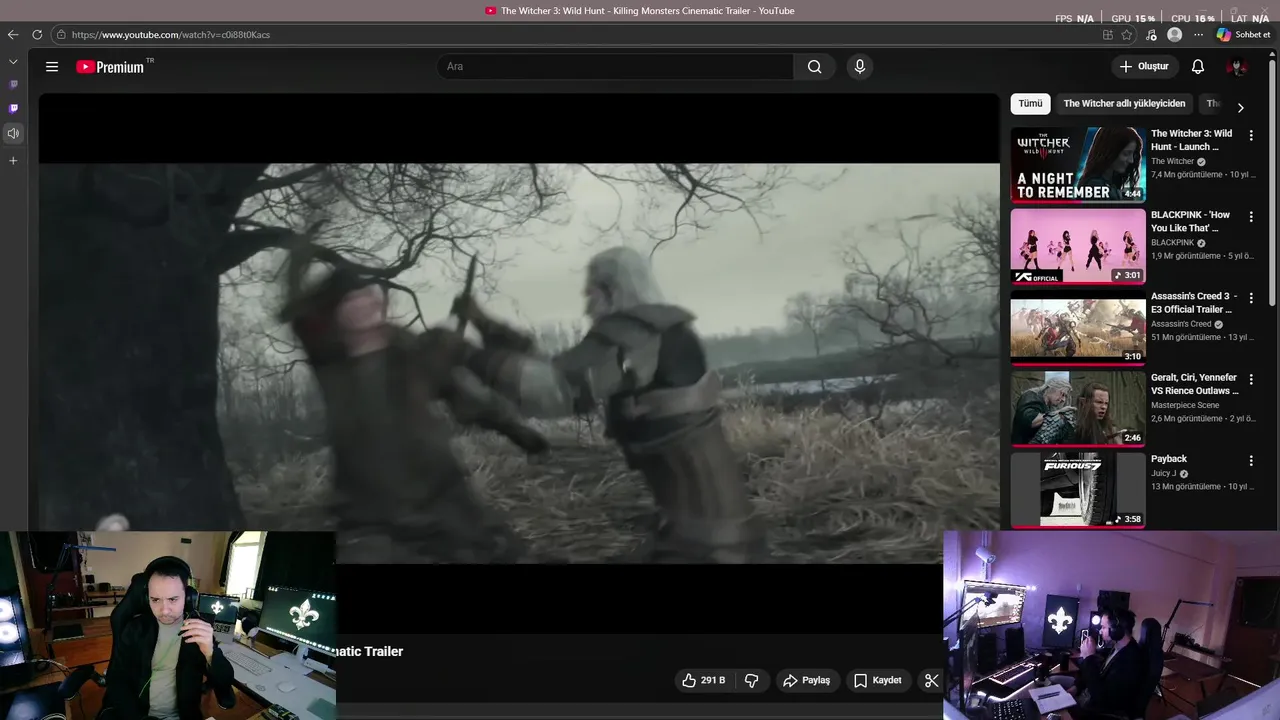The height and width of the screenshot is (720, 1280).
Task: Open options for Assassin's Creed 3 video
Action: pyautogui.click(x=1251, y=298)
